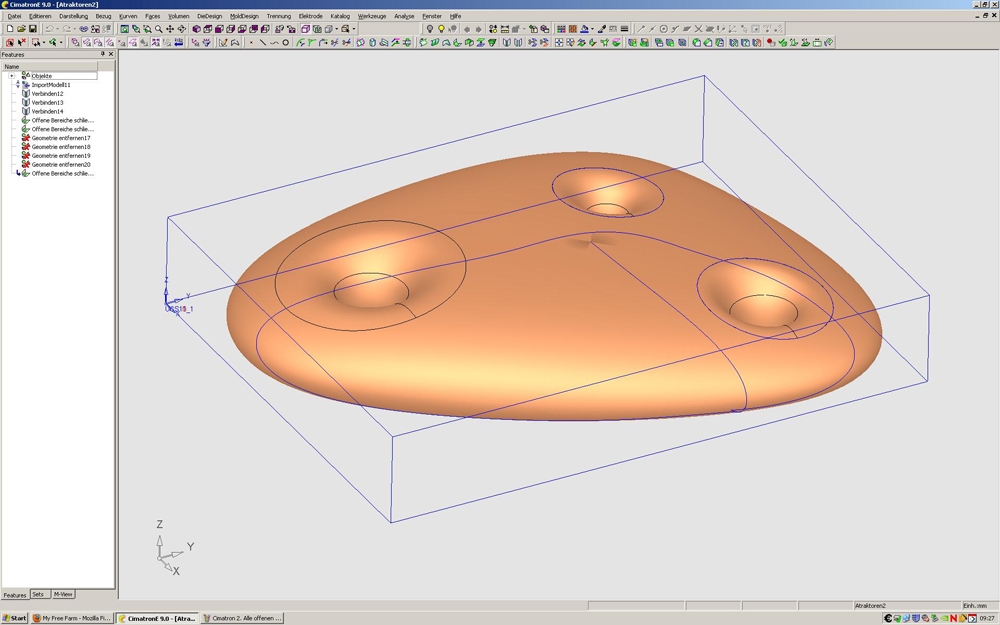
Task: Select the last Offene Bereiche schlie... feature
Action: (62, 173)
